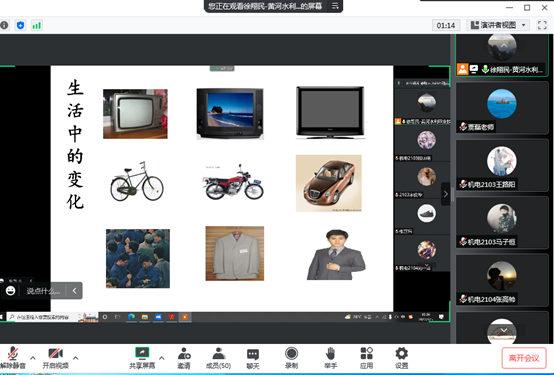Viewport: 554px width, 375px height.
Task: Open File Explorer icon in shared taskbar
Action: click(145, 317)
